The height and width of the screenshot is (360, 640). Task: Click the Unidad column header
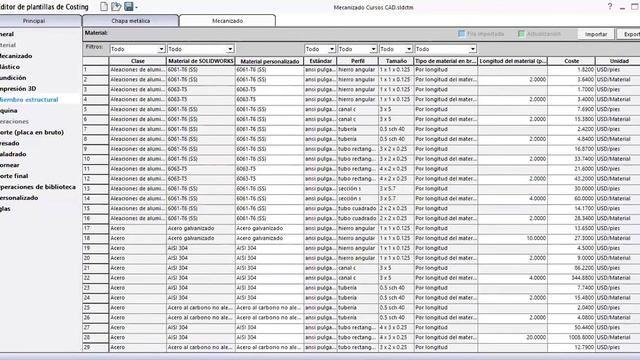click(619, 61)
